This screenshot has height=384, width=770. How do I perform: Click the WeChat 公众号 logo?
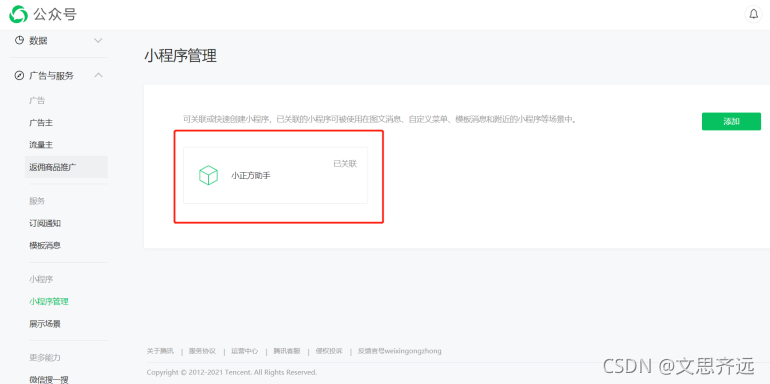[43, 14]
